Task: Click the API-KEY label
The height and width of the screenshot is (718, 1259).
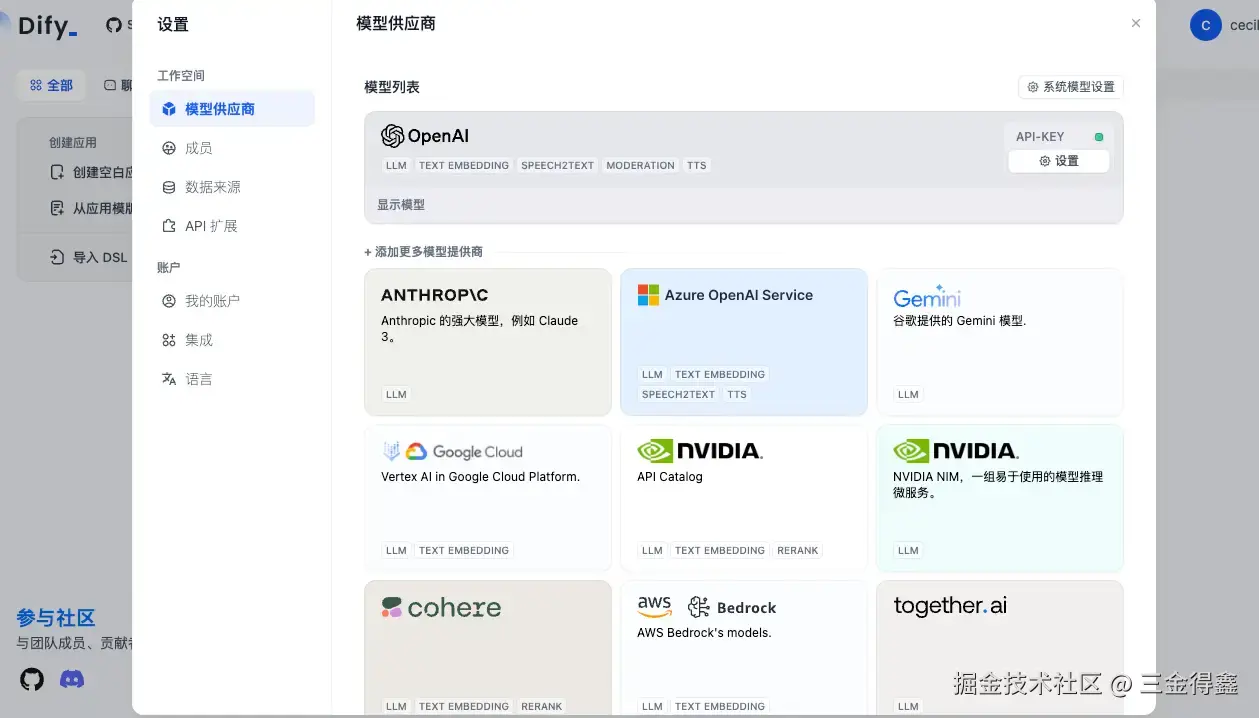Action: (1040, 137)
